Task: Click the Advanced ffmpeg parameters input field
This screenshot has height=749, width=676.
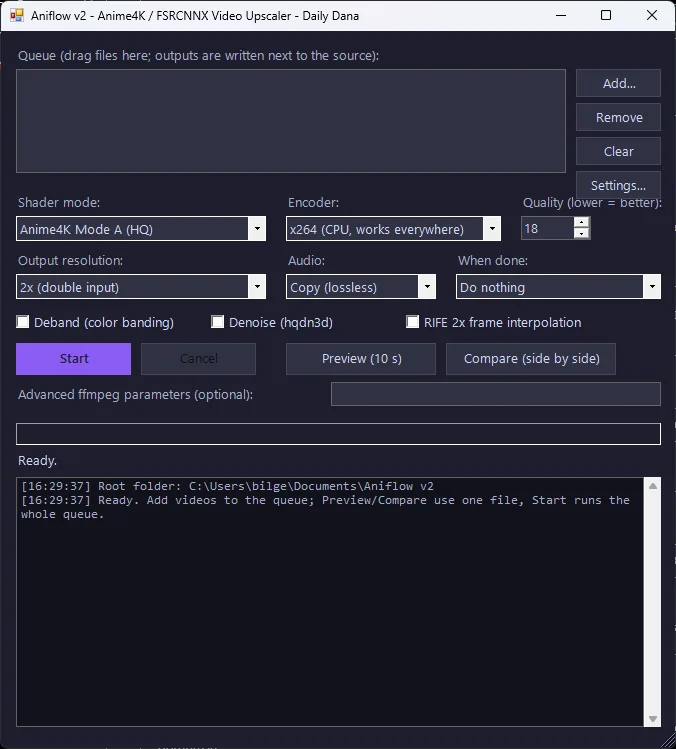Action: coord(496,394)
